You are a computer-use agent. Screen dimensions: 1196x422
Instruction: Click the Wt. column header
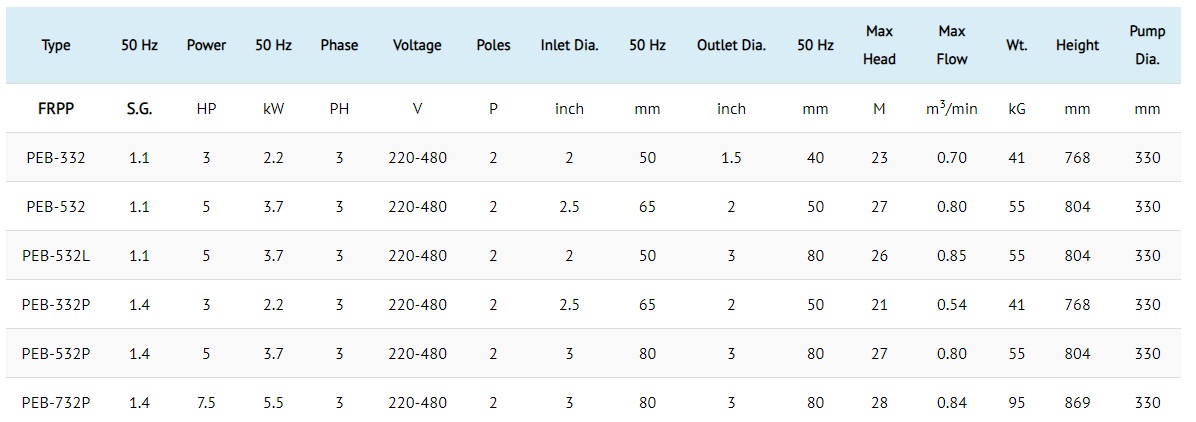(1016, 45)
